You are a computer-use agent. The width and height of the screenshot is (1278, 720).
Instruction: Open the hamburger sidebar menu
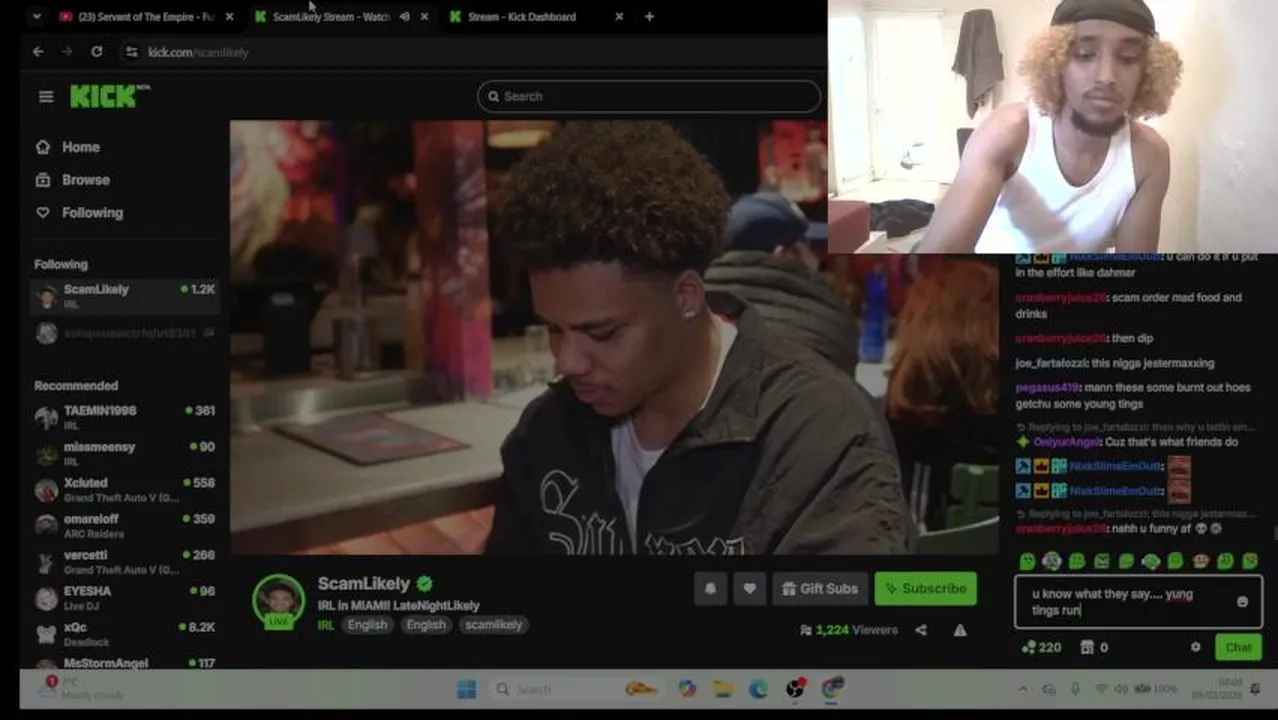pyautogui.click(x=46, y=96)
